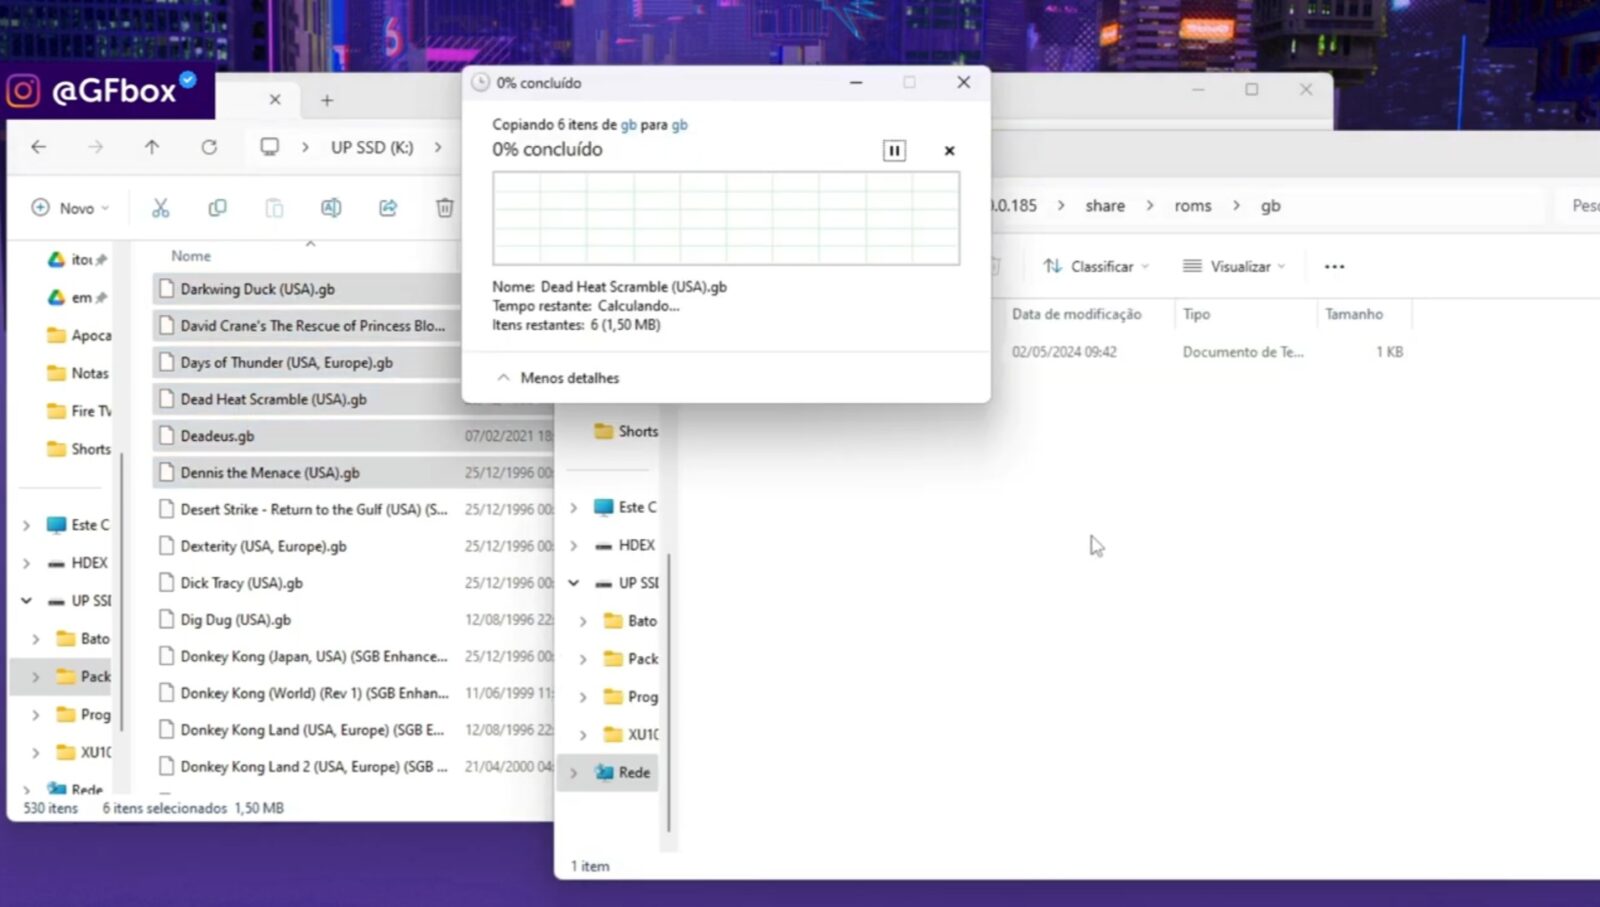Screen dimensions: 1600x907
Task: Click the Rename icon in toolbar
Action: tap(331, 208)
